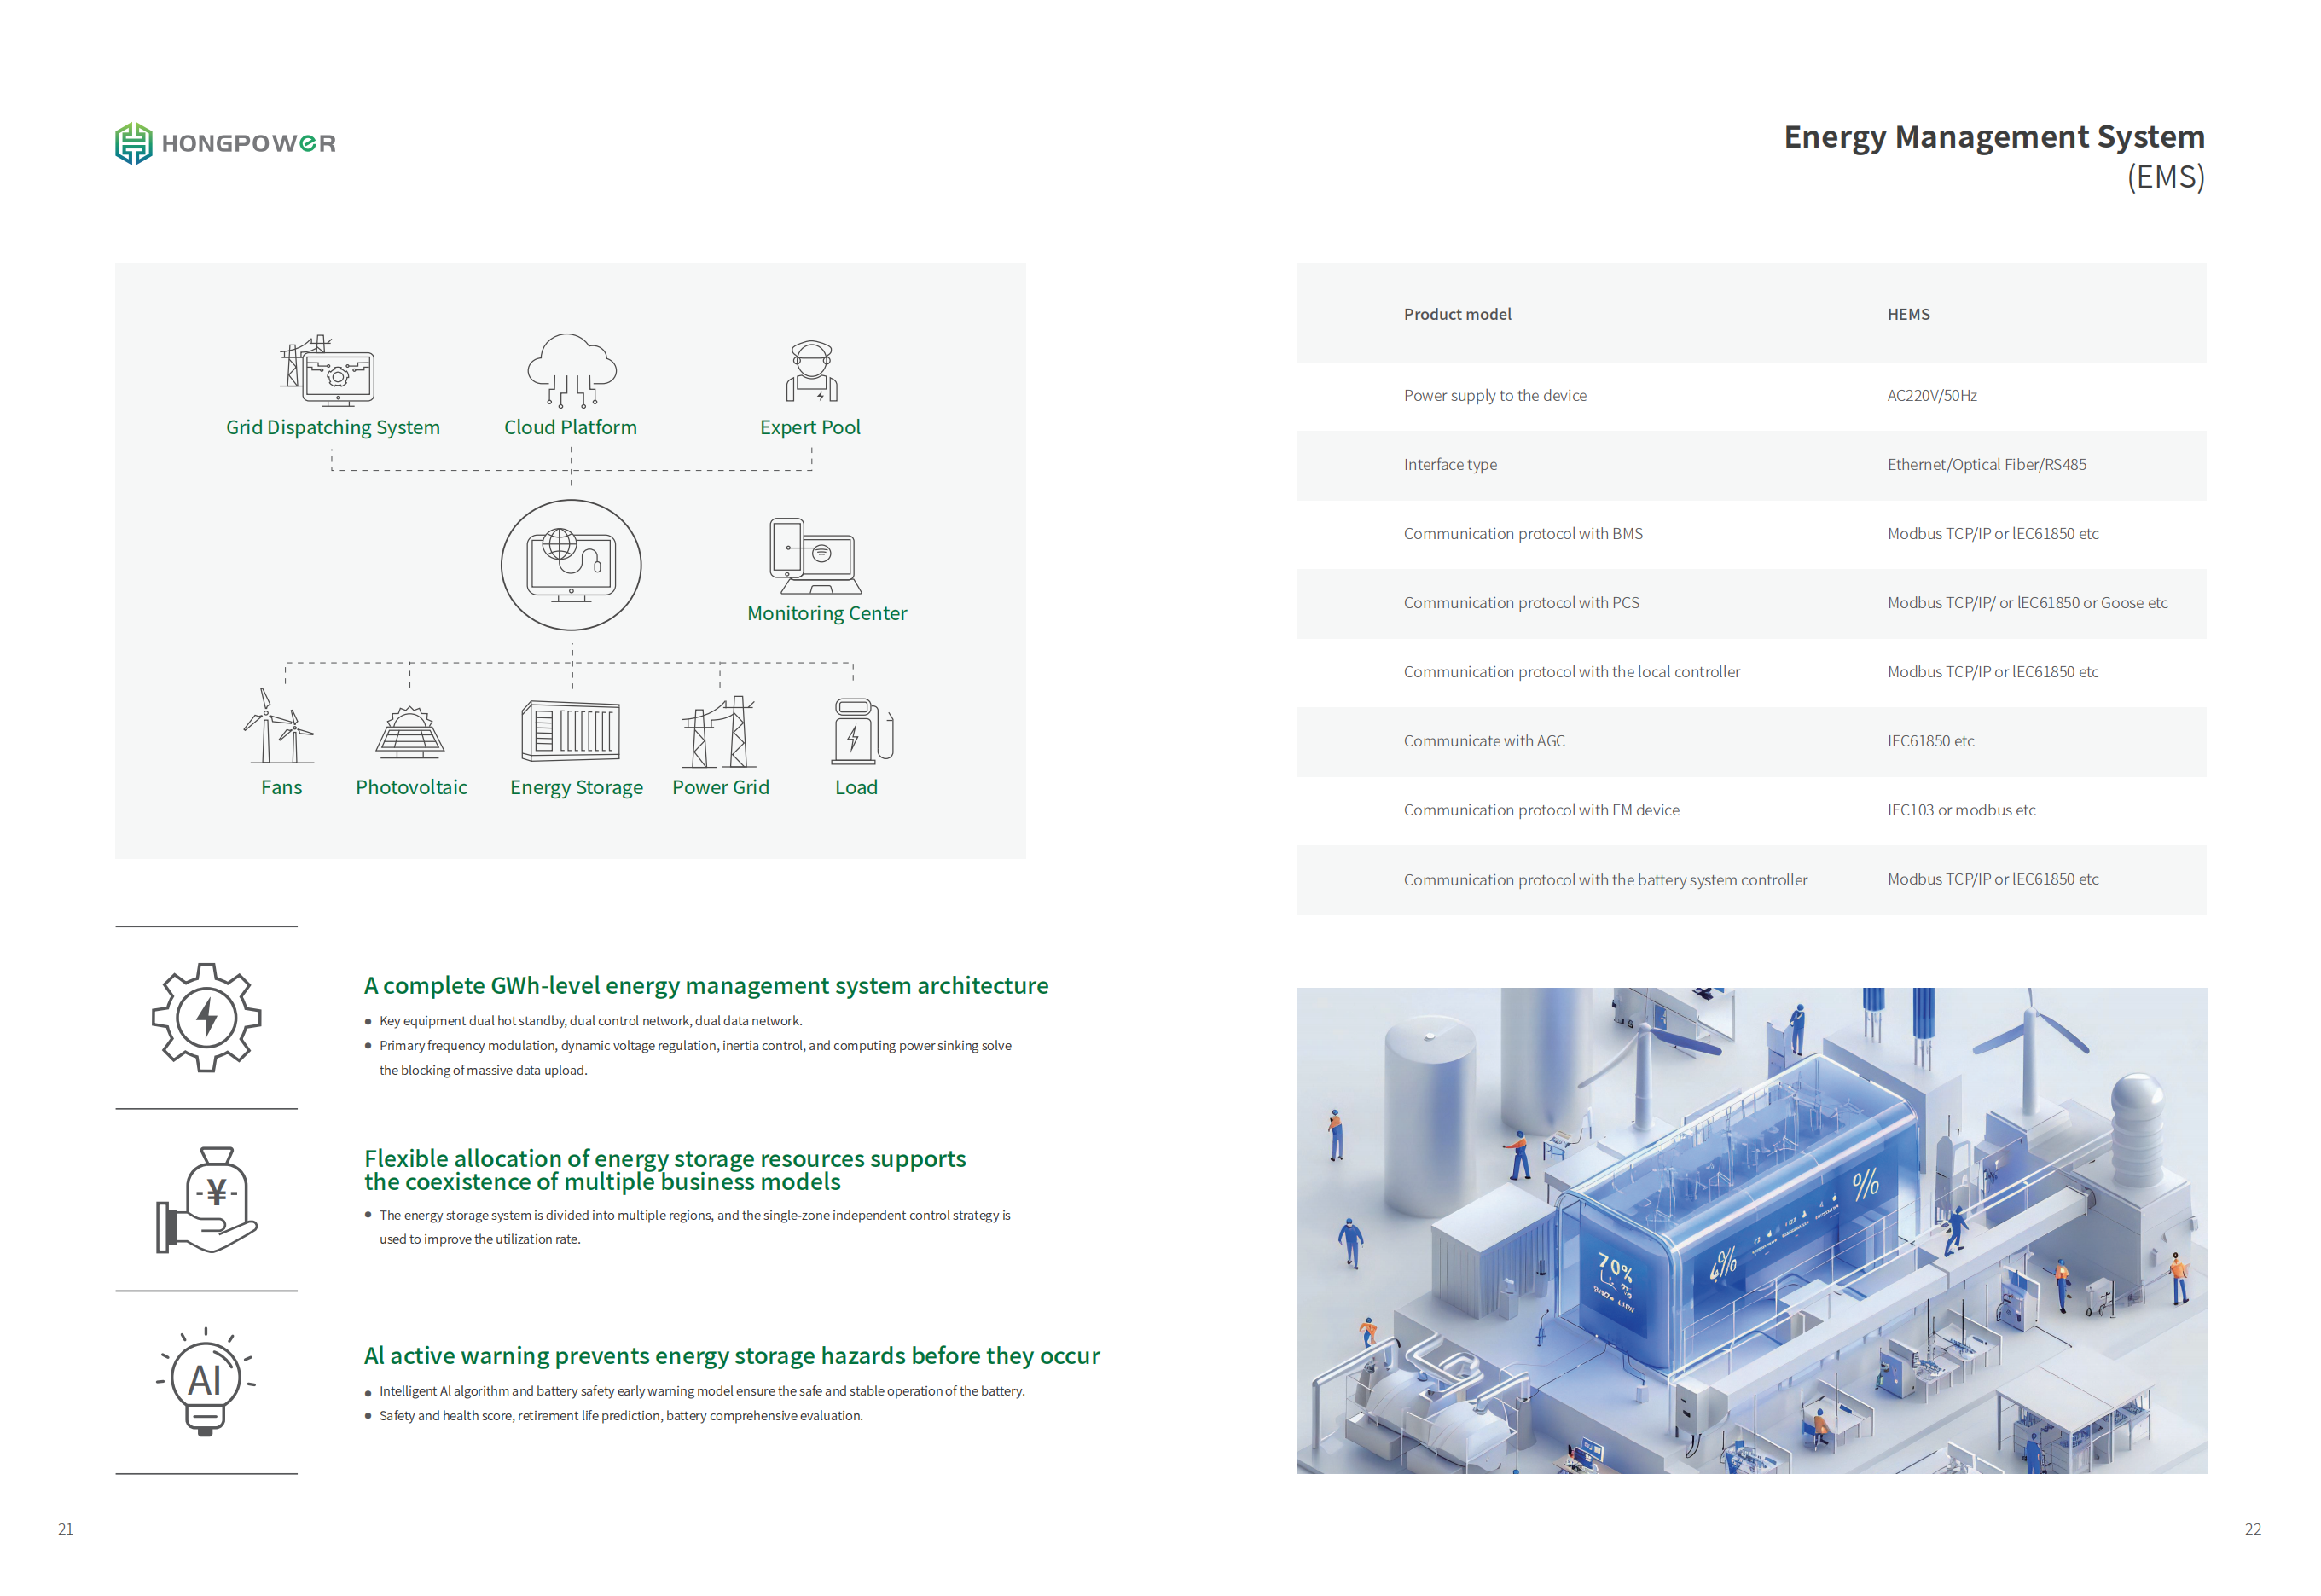Click the Product model table header
Screen dimensions: 2321x1596
pos(1457,314)
